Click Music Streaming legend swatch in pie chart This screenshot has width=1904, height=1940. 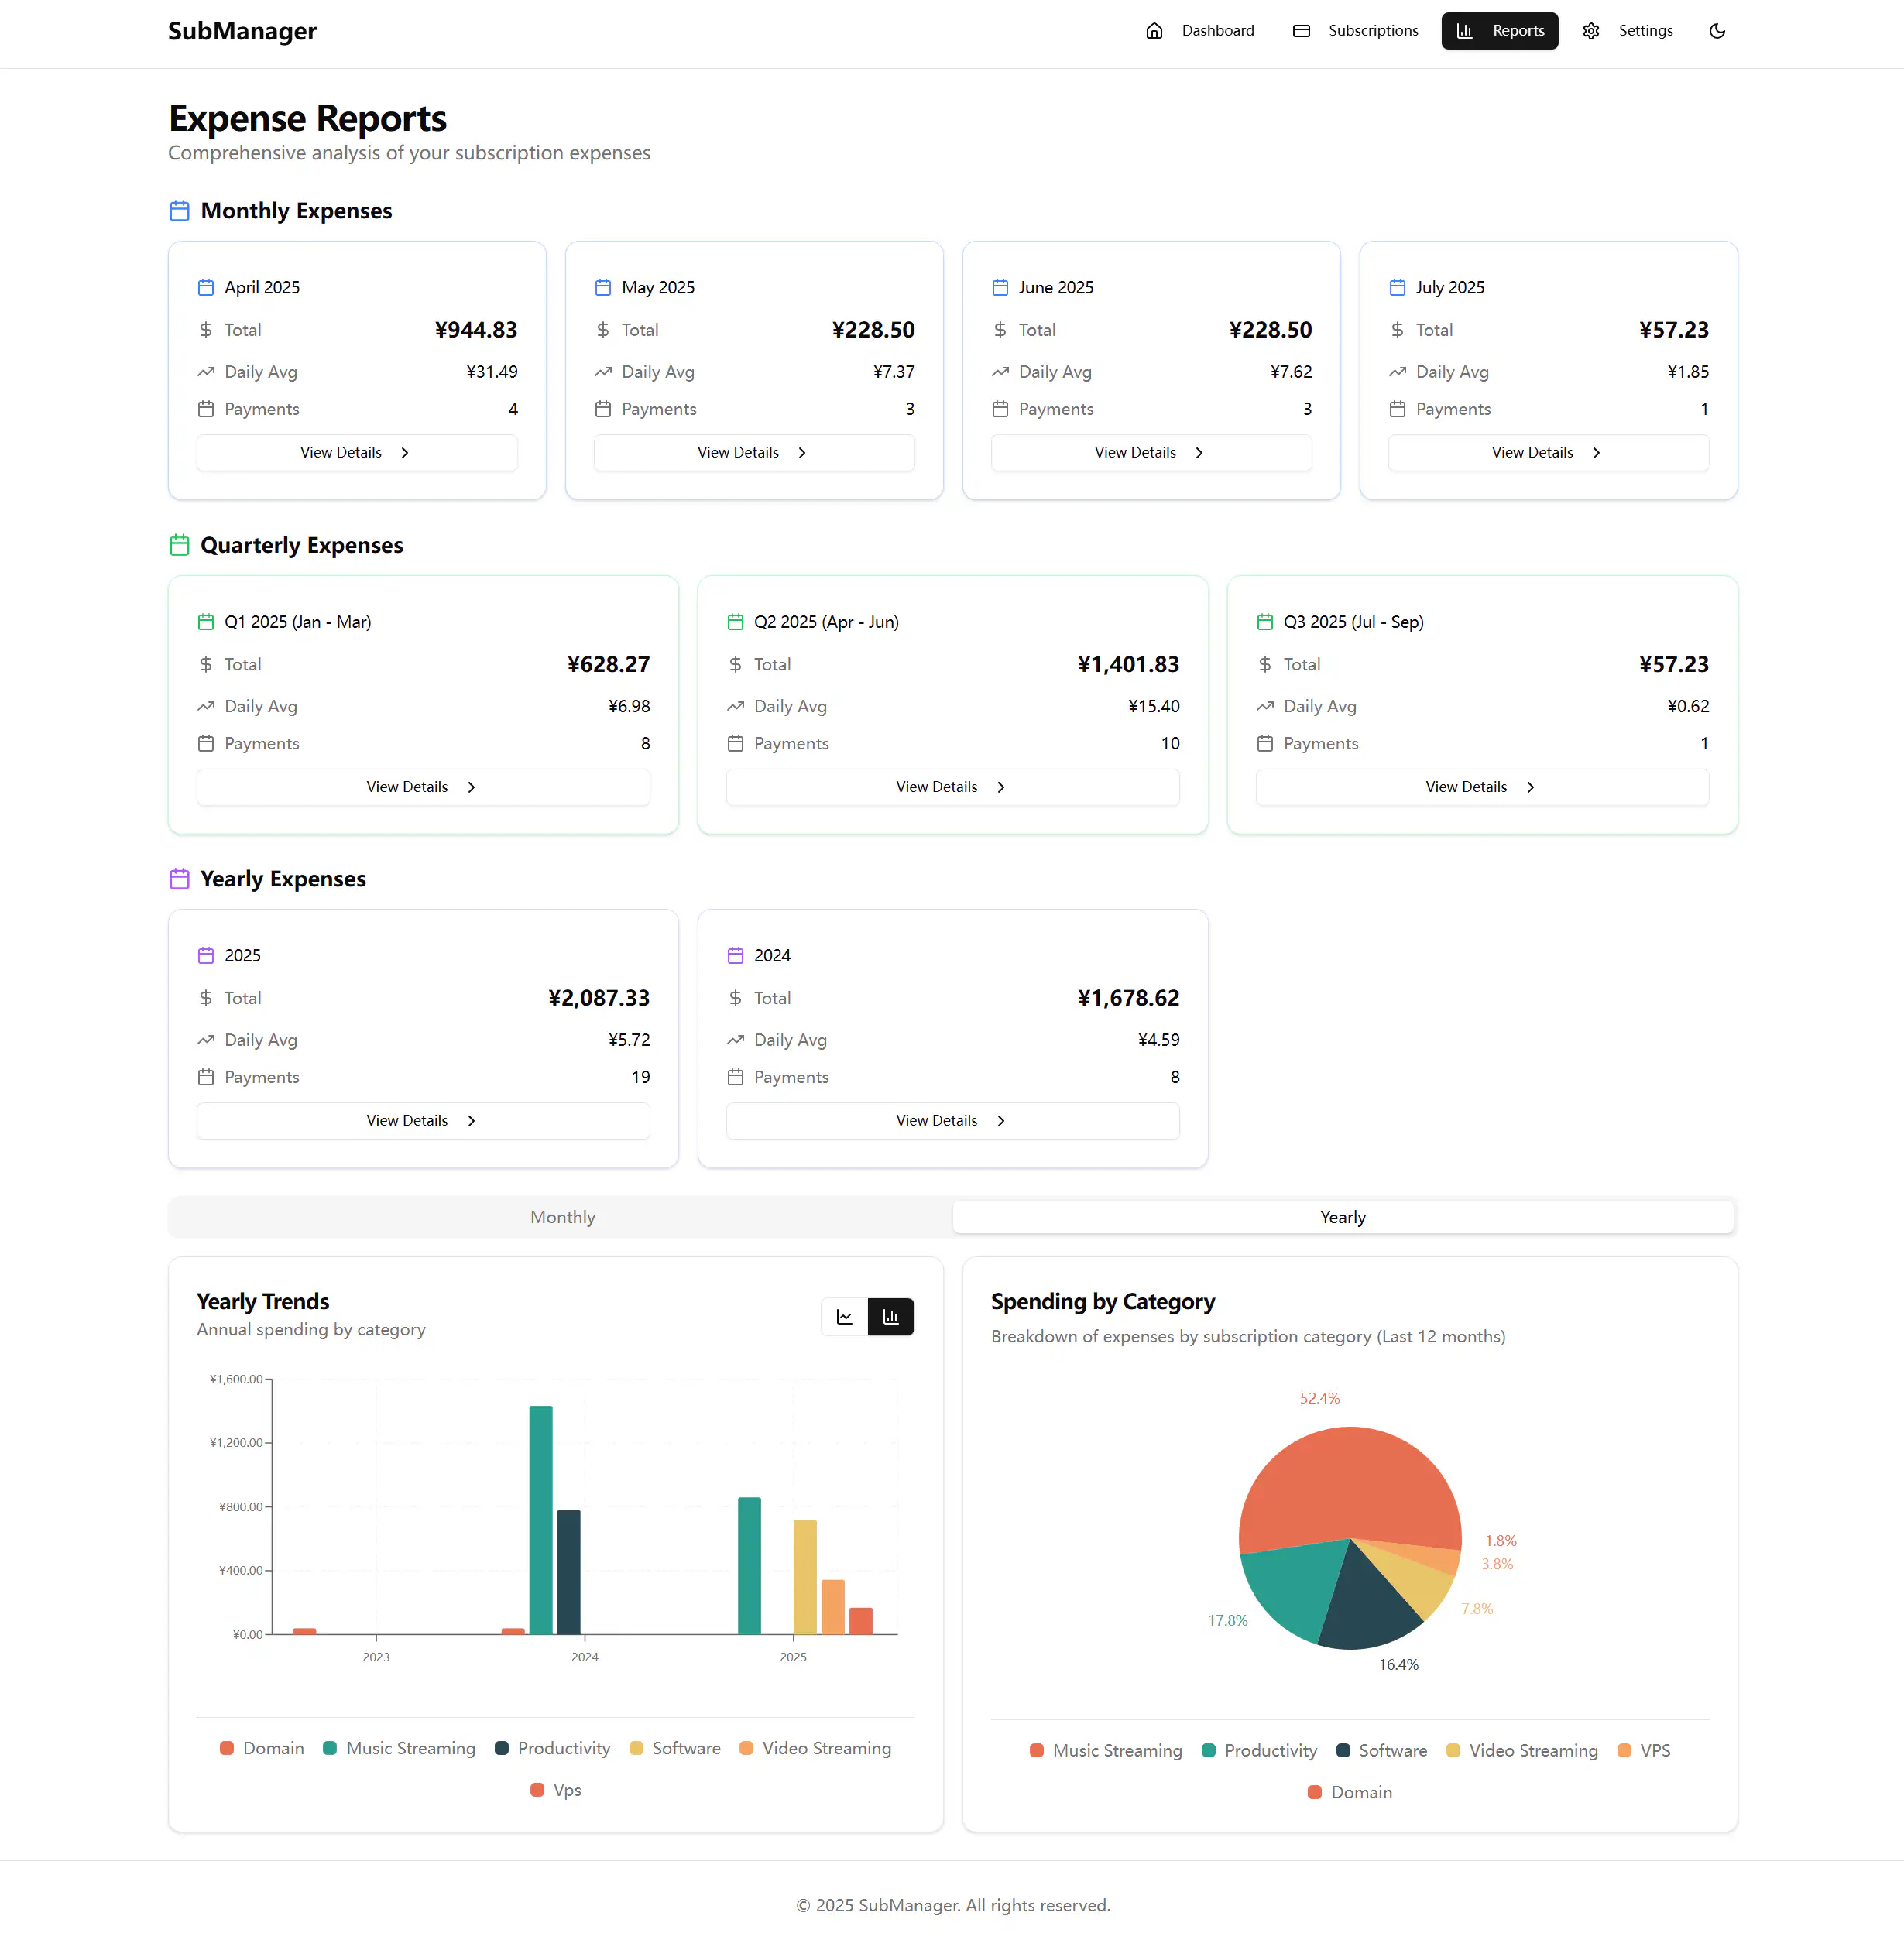1036,1750
